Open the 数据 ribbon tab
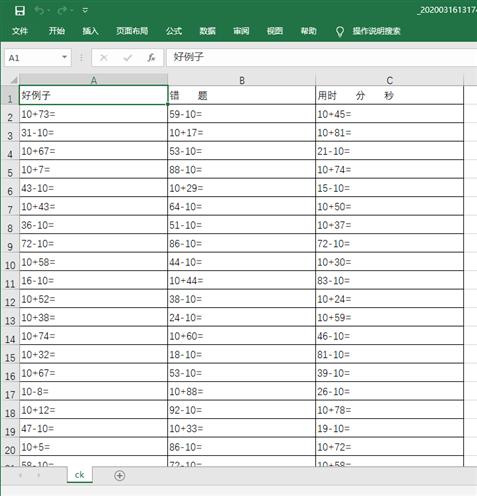This screenshot has width=477, height=496. tap(207, 31)
